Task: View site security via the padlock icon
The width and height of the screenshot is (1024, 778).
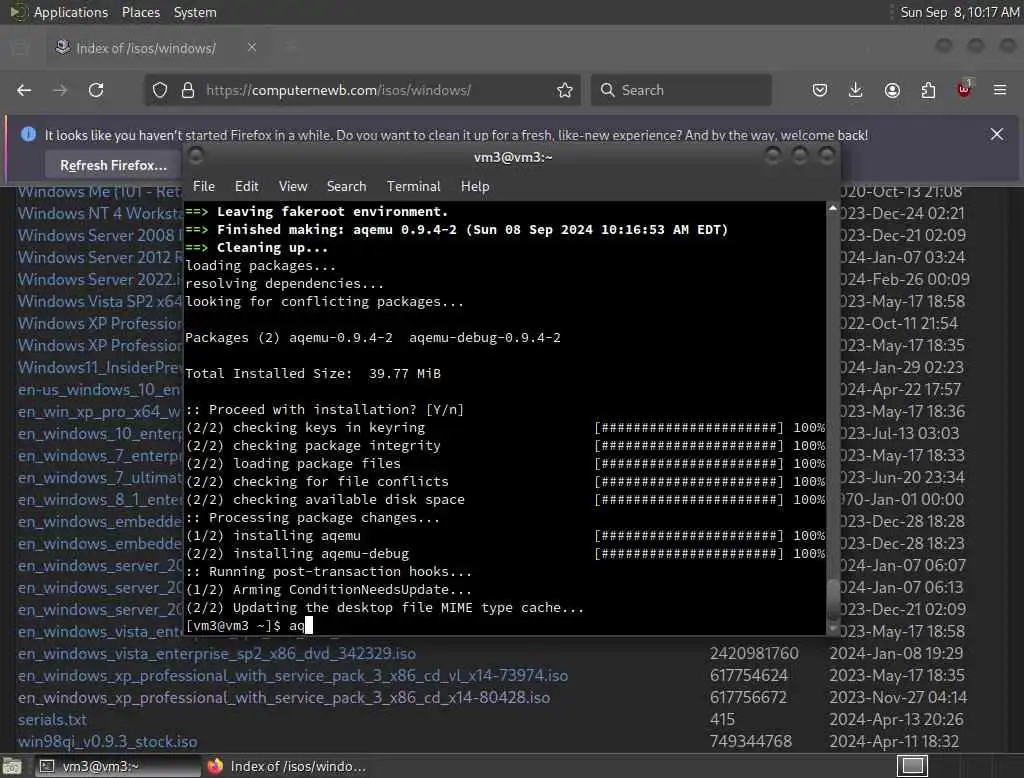Action: point(188,90)
